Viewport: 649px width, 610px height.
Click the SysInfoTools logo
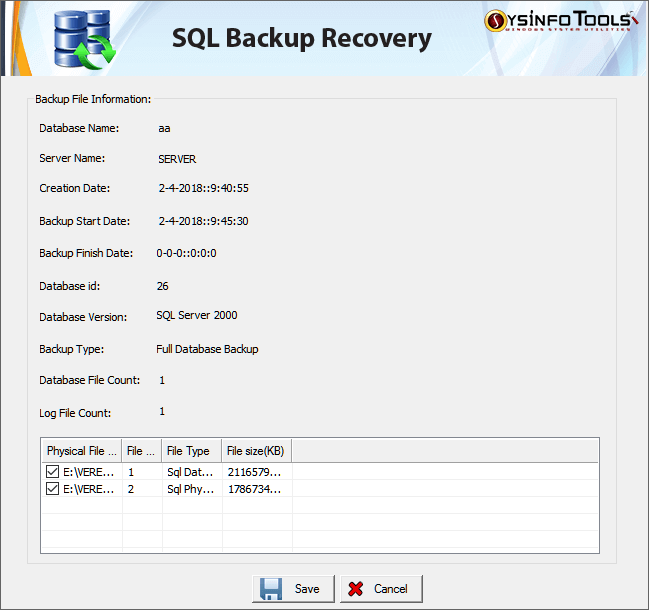(561, 22)
